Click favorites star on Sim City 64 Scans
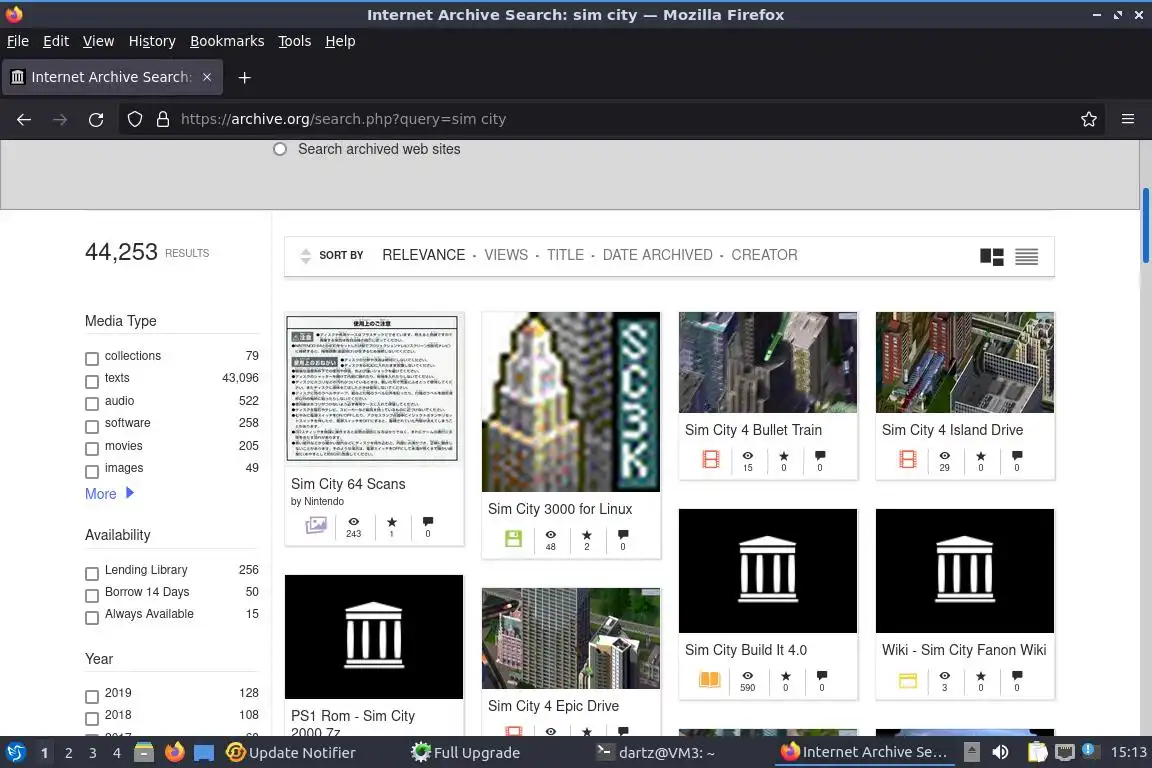The height and width of the screenshot is (768, 1152). [x=392, y=523]
